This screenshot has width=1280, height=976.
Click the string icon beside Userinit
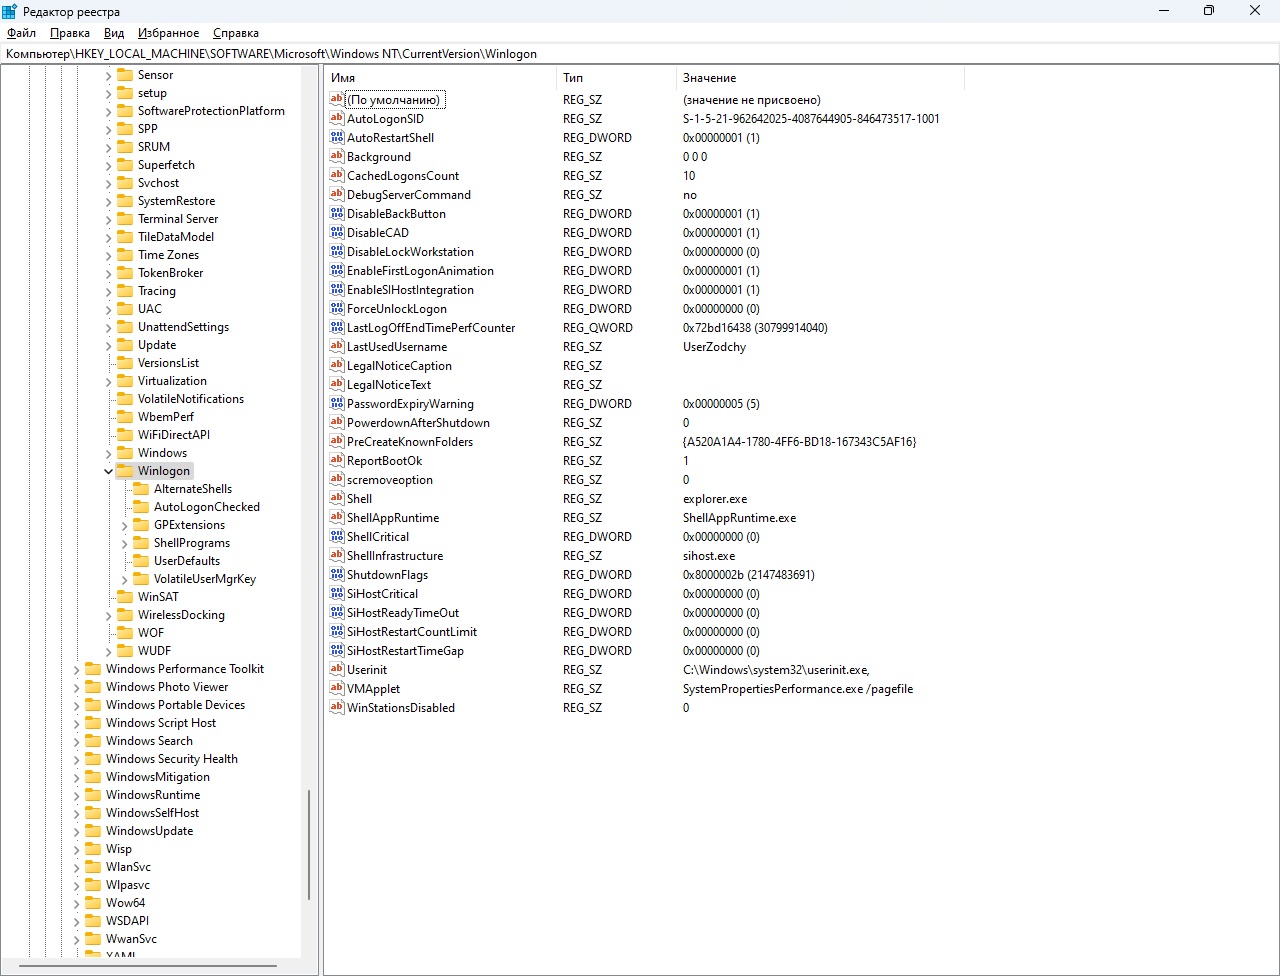click(x=337, y=670)
